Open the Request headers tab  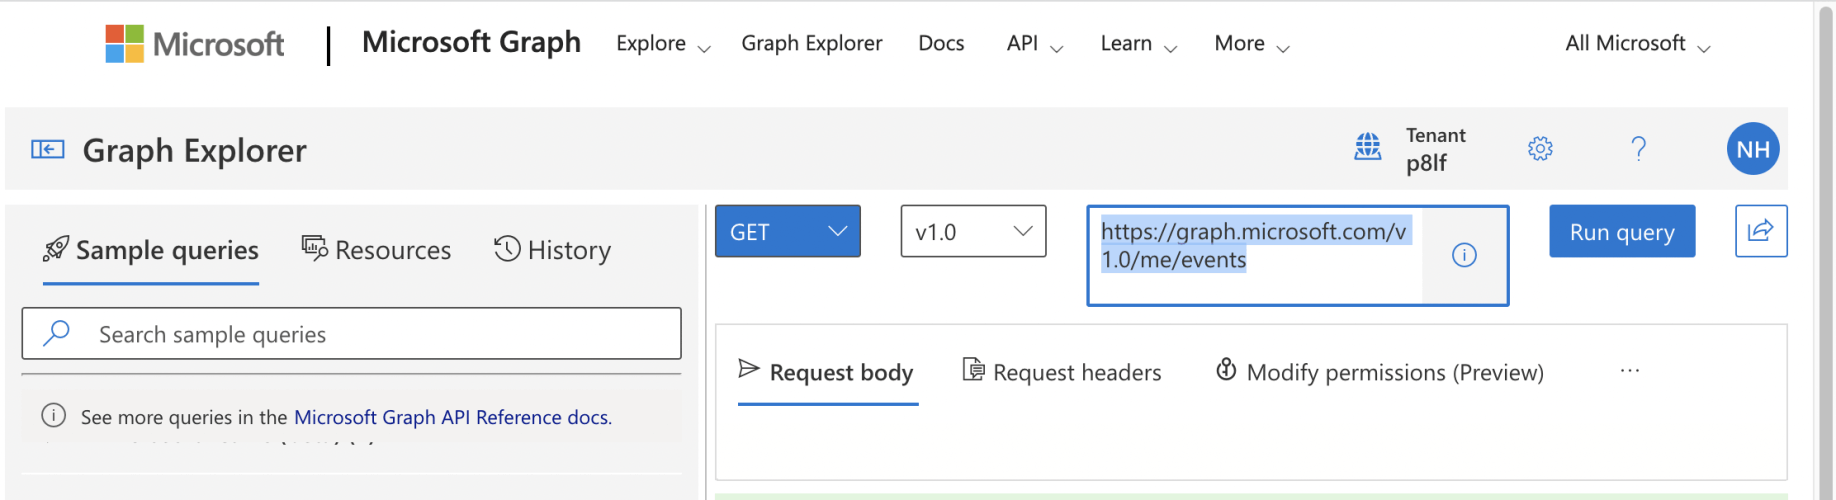[1062, 372]
